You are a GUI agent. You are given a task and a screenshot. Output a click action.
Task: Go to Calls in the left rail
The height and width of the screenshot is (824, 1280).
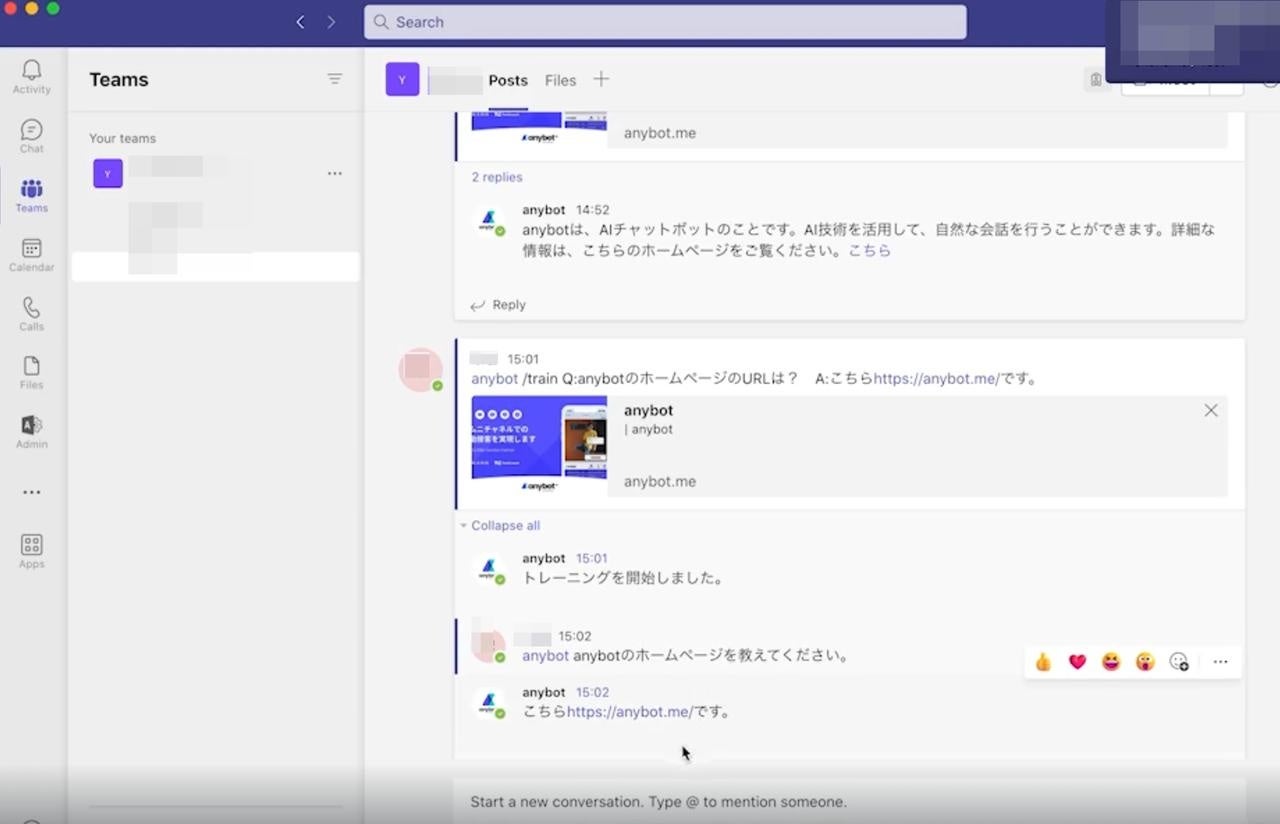pyautogui.click(x=31, y=314)
